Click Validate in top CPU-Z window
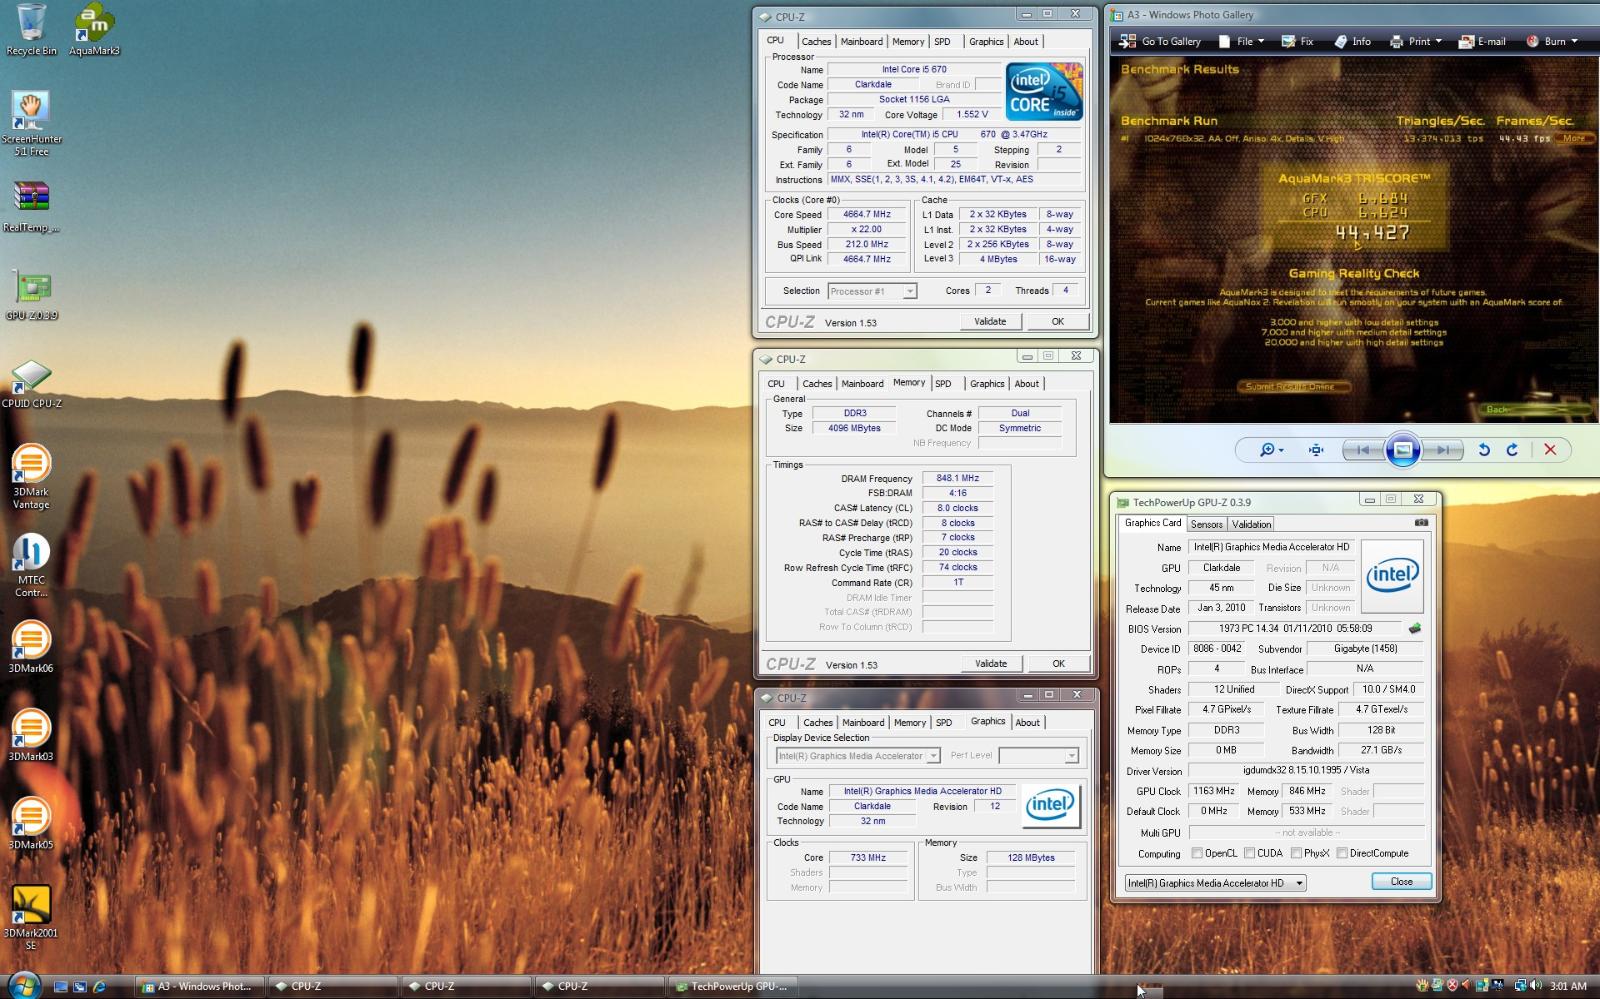Screen dimensions: 1600x999 (990, 321)
